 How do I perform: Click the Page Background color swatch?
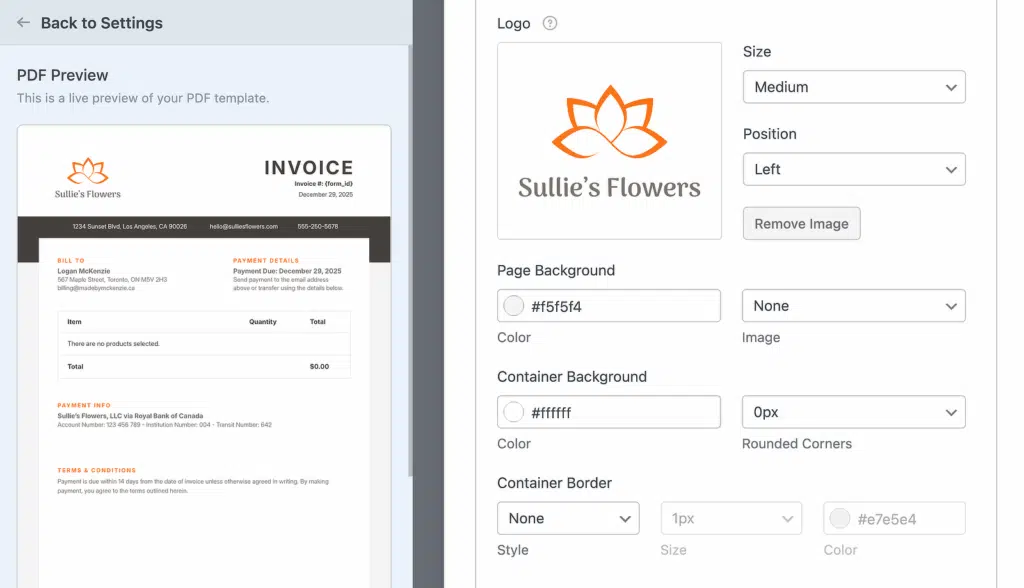(513, 306)
